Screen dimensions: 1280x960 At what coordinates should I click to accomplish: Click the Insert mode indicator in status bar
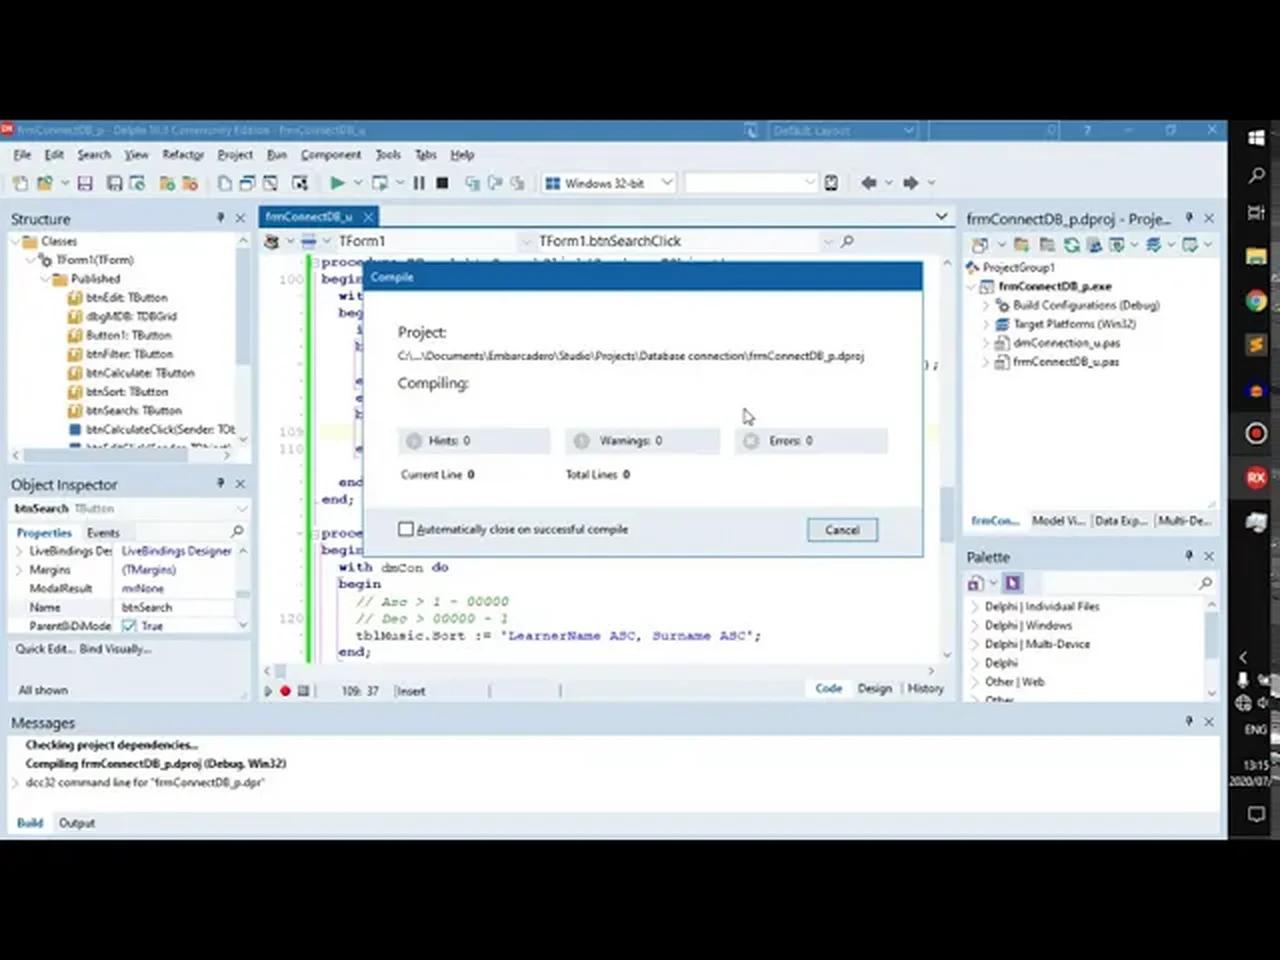click(410, 690)
